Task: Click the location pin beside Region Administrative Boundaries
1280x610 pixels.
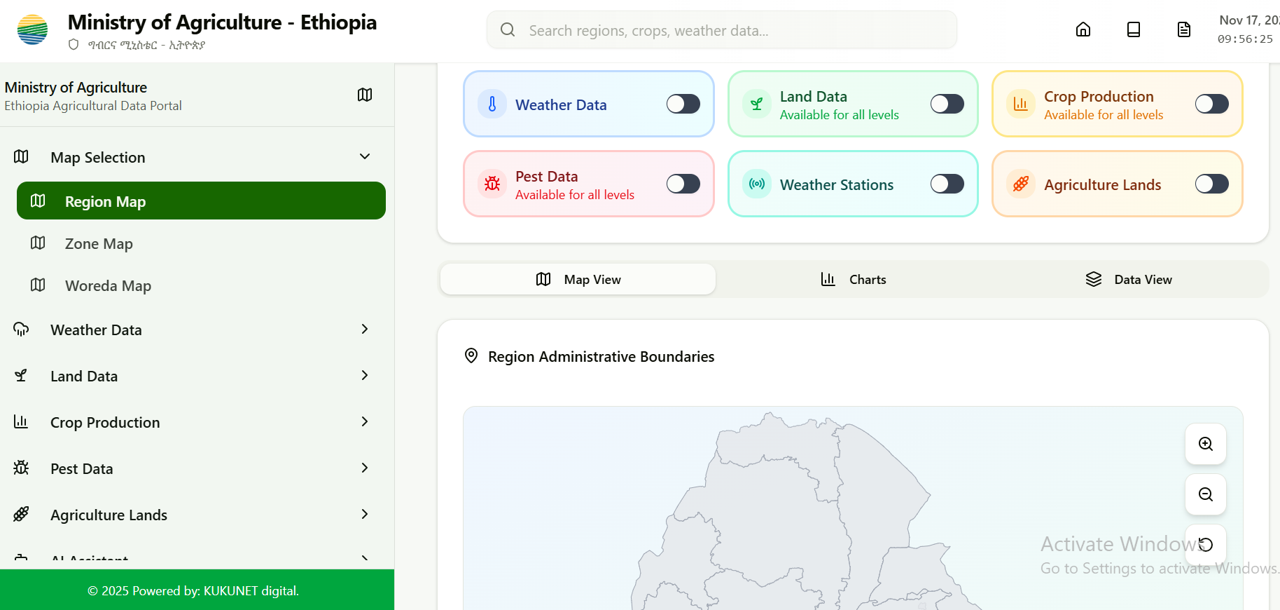Action: (471, 355)
